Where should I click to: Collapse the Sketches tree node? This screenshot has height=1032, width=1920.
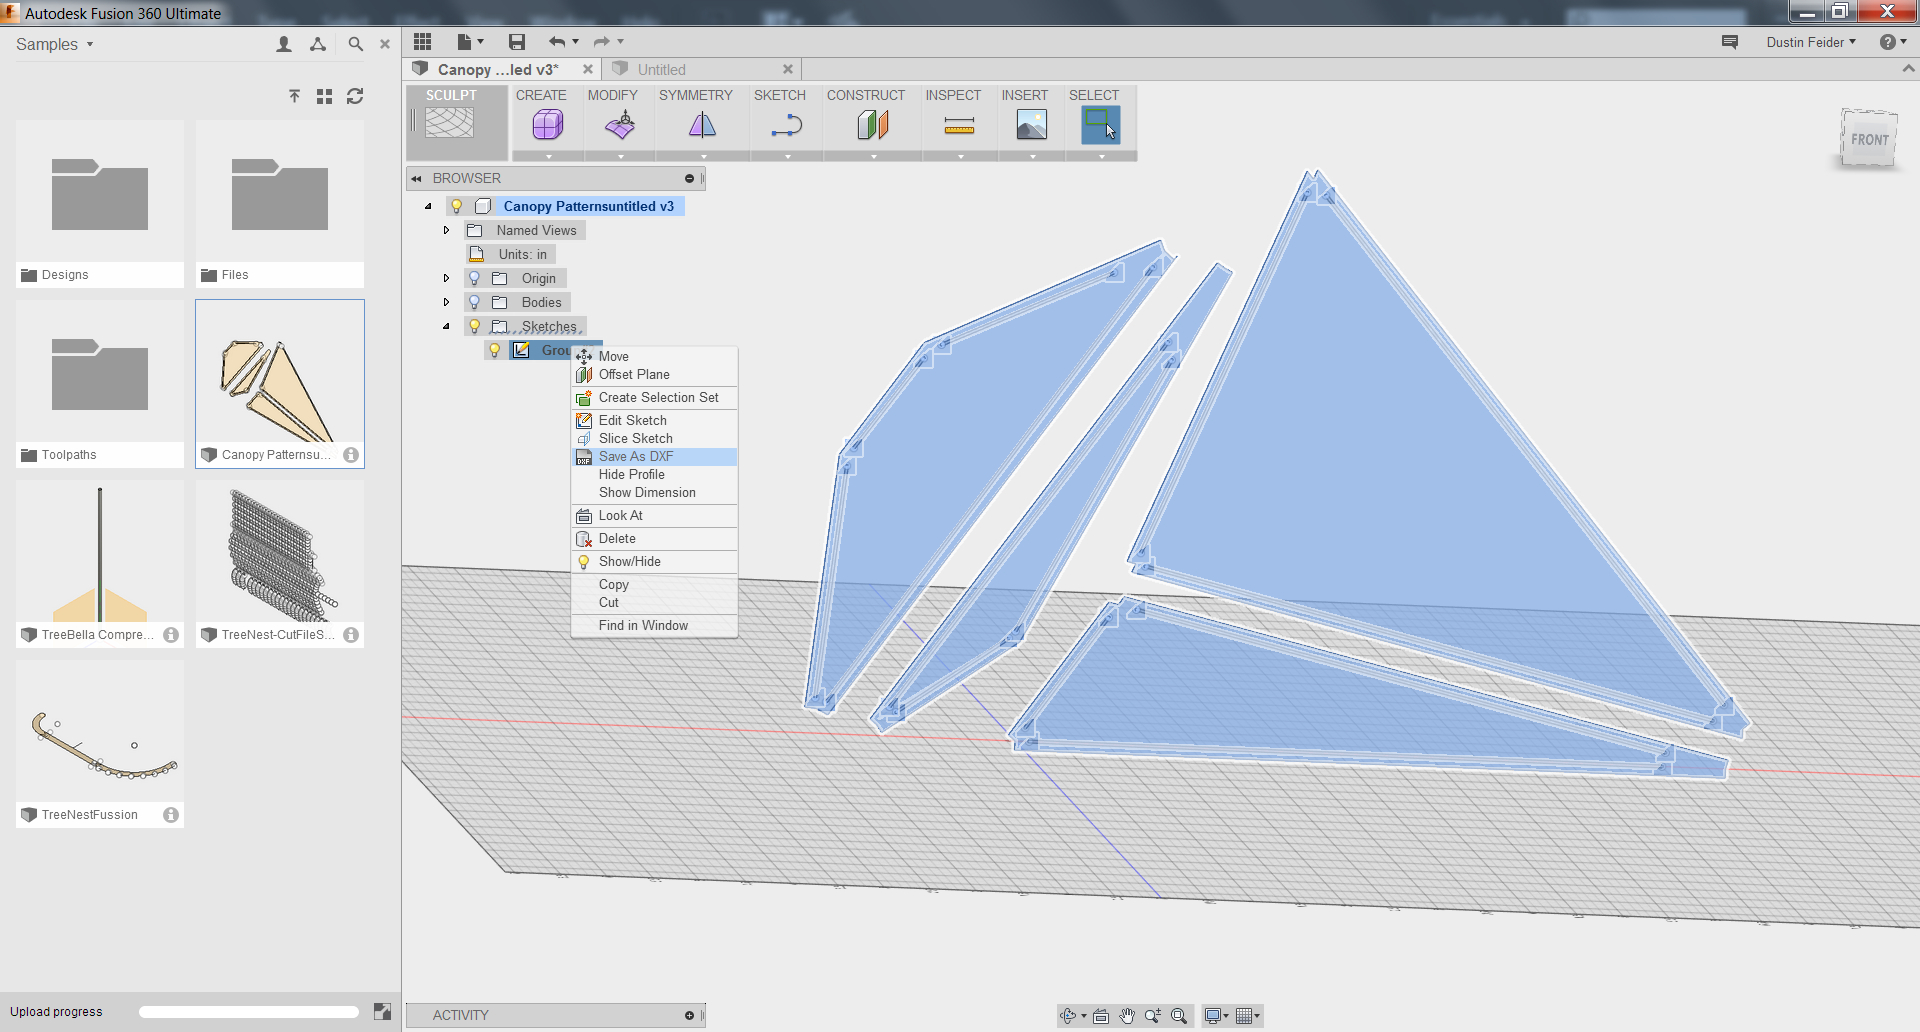447,326
